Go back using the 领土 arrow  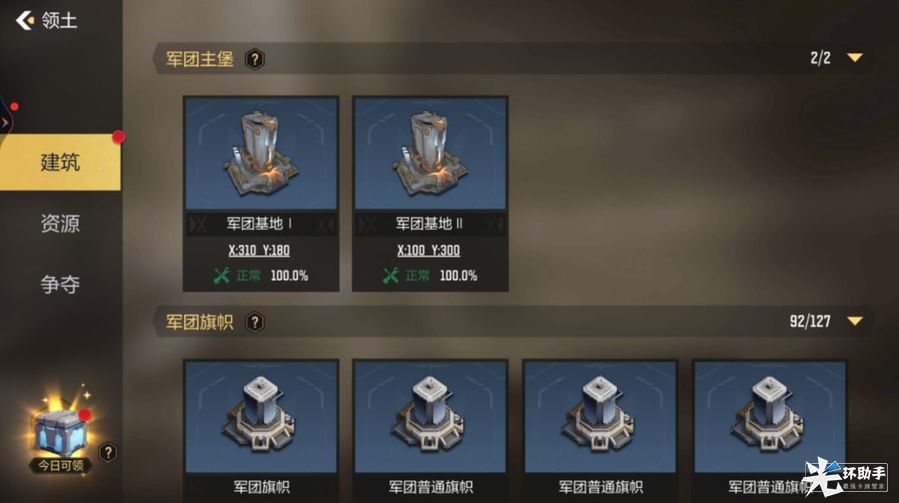coord(24,21)
